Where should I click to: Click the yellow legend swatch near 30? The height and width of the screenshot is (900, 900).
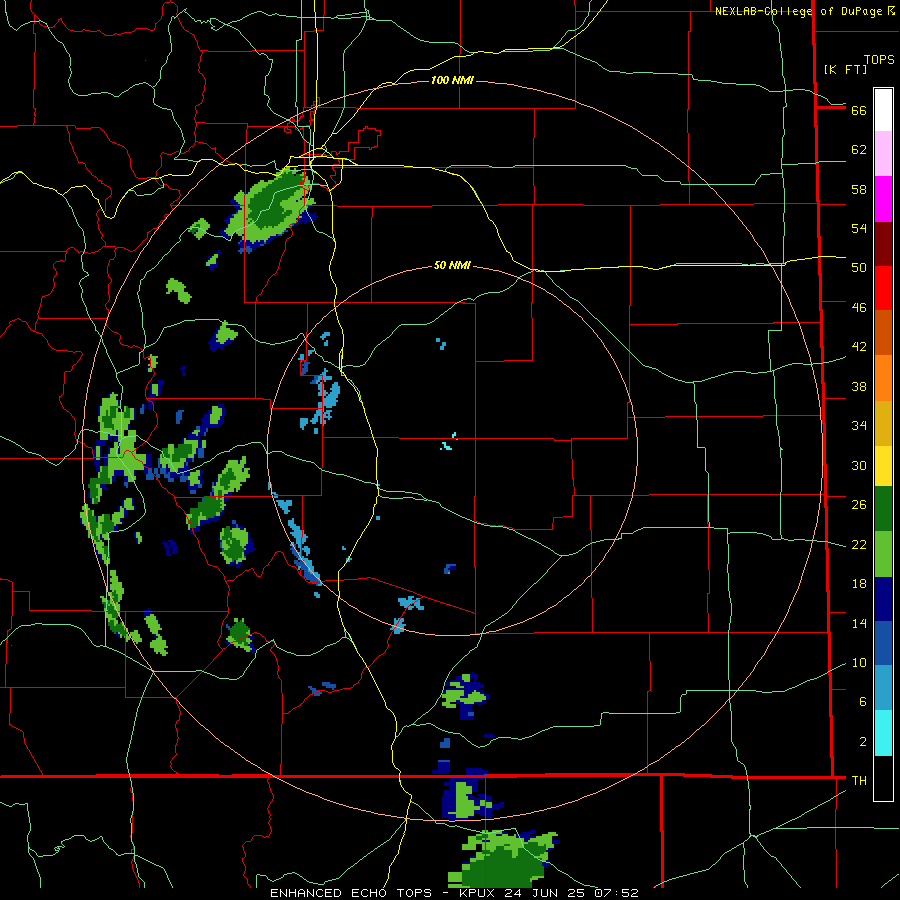click(x=883, y=466)
